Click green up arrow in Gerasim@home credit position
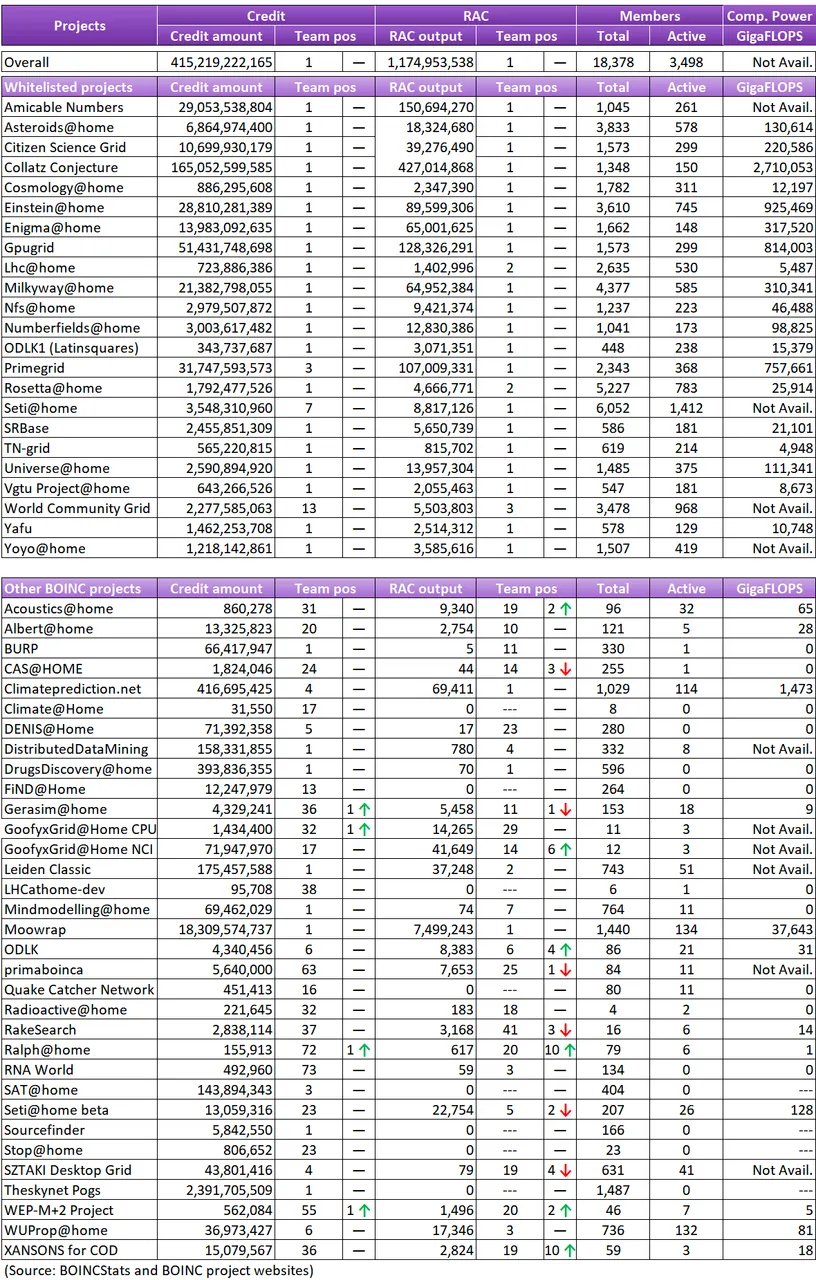 point(365,809)
